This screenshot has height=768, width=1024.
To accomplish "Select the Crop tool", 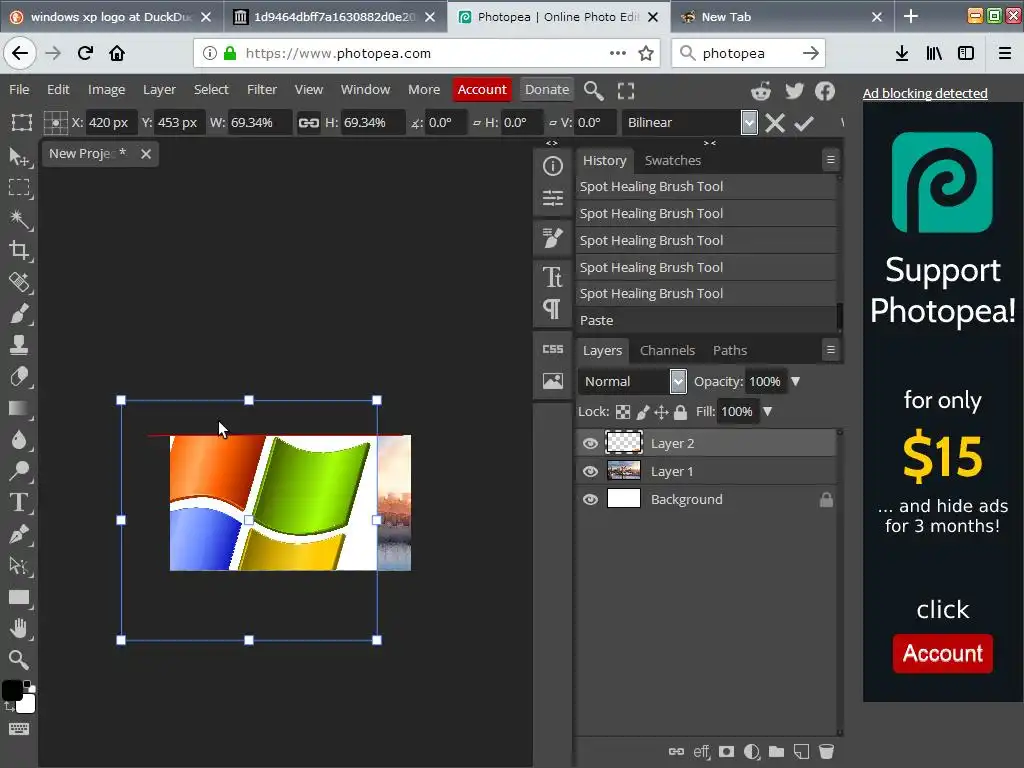I will 19,251.
